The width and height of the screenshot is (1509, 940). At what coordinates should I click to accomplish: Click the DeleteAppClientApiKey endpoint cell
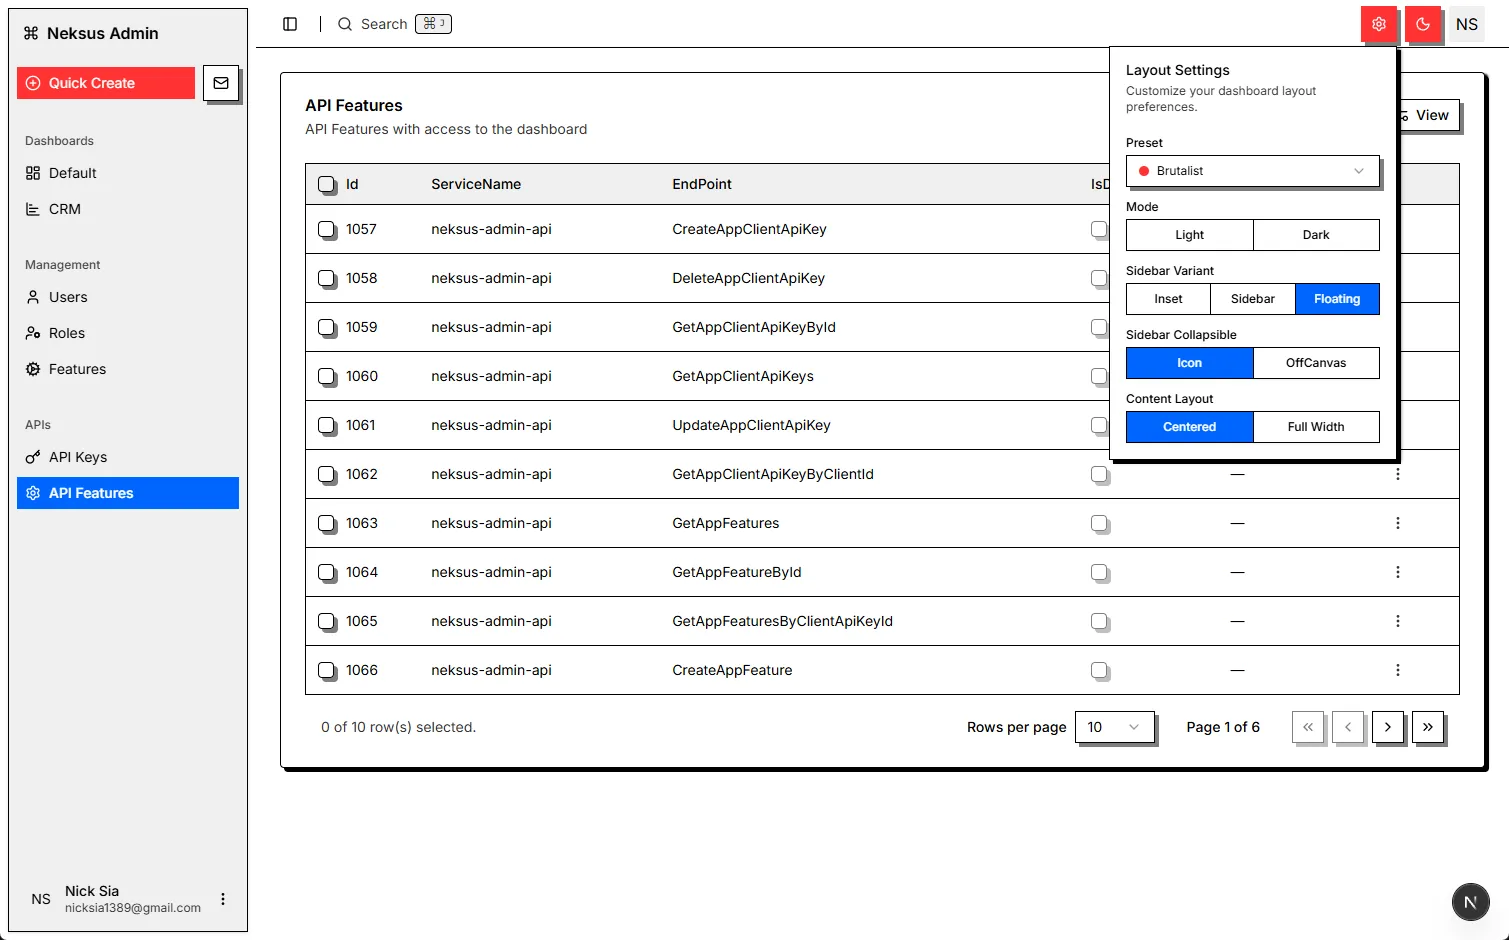(749, 278)
